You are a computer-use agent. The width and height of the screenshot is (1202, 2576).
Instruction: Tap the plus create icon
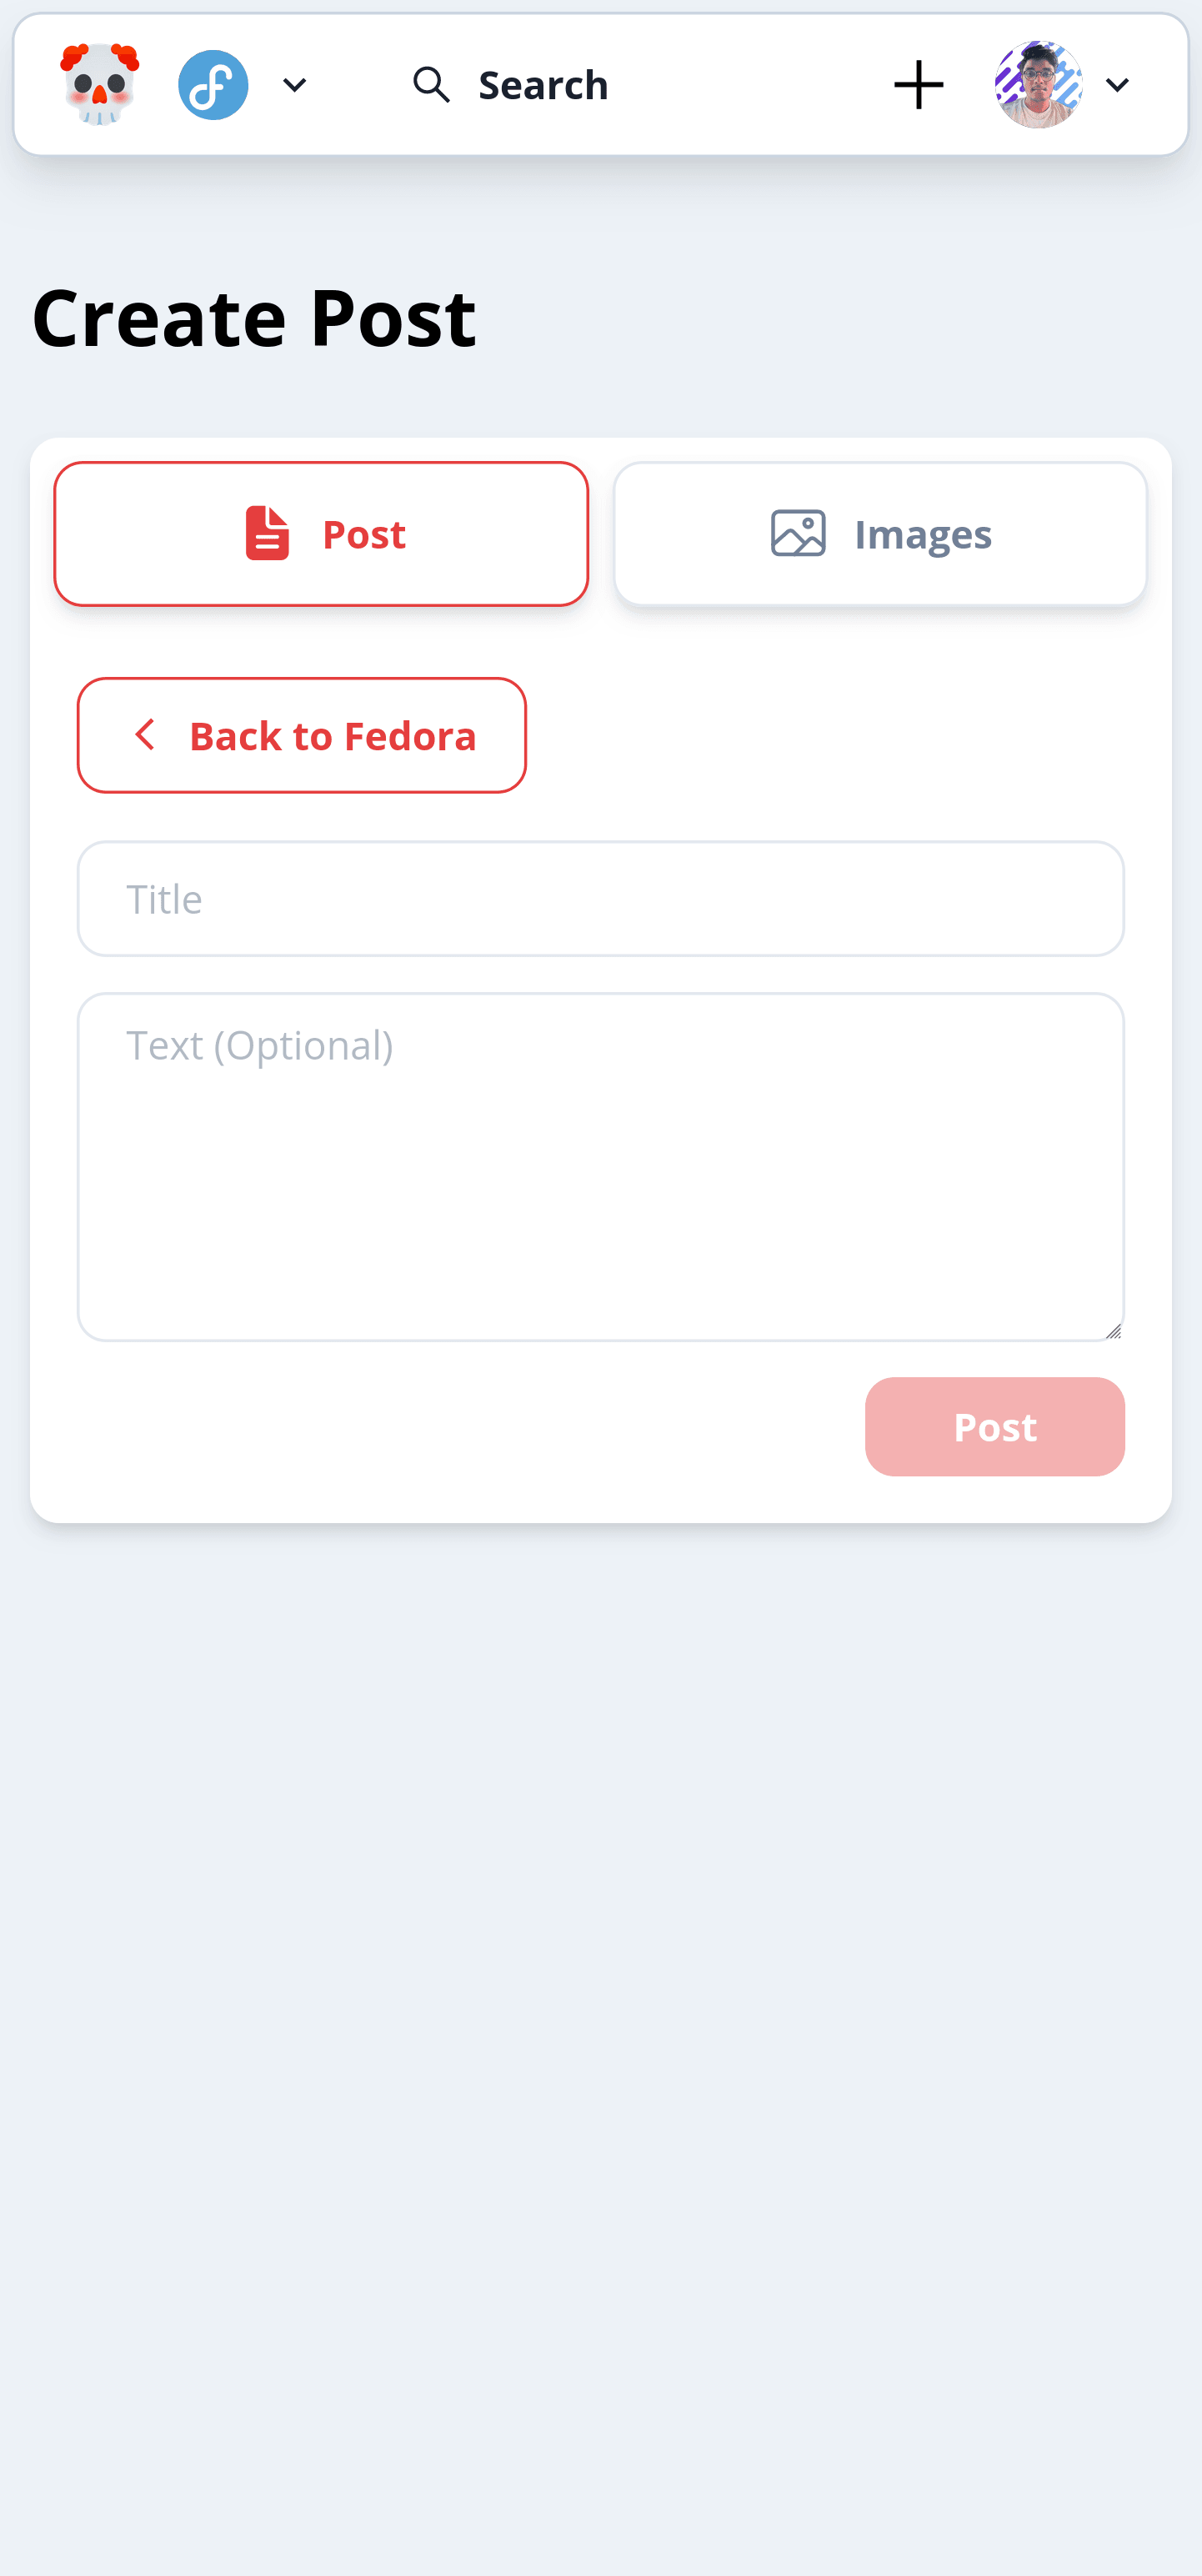918,85
